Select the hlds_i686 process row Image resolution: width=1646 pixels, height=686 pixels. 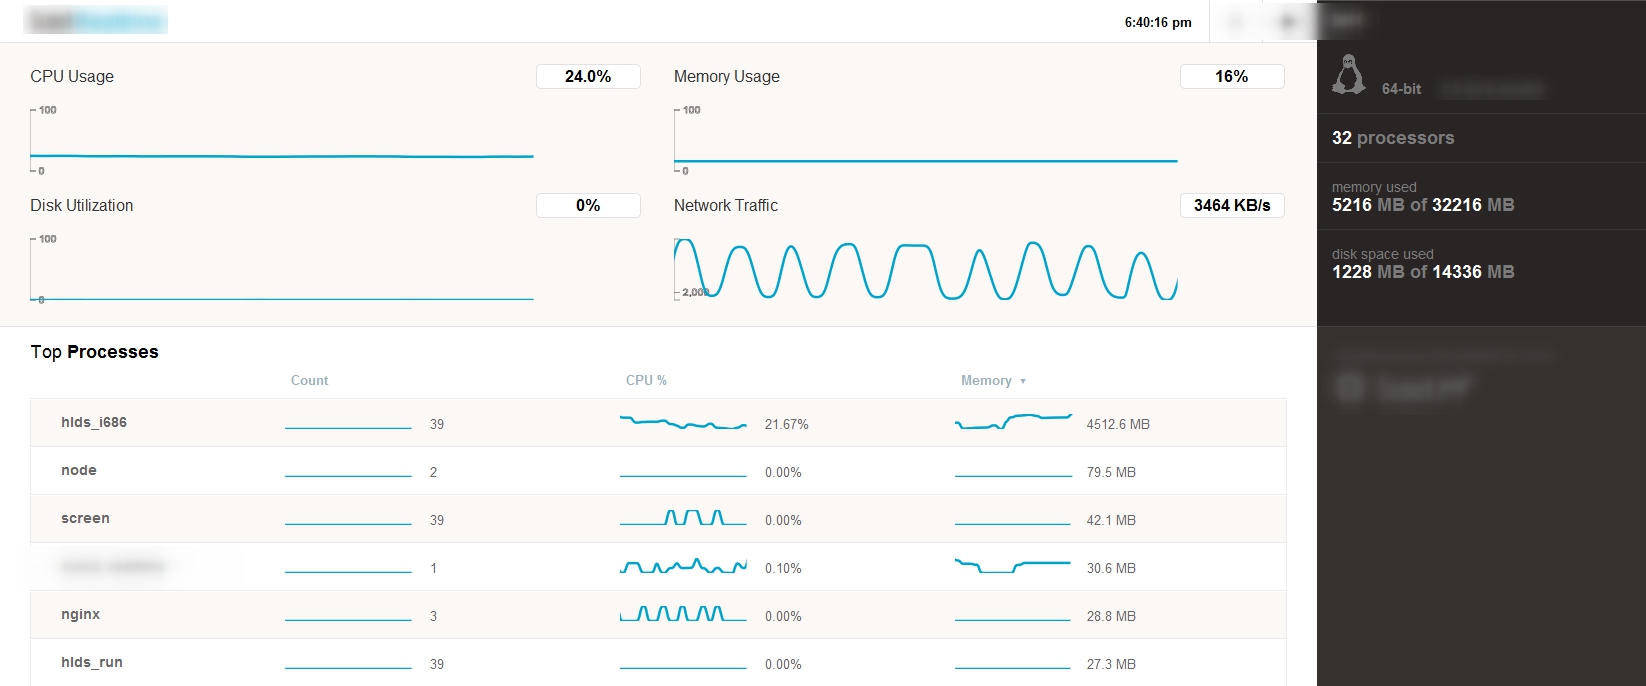(658, 423)
